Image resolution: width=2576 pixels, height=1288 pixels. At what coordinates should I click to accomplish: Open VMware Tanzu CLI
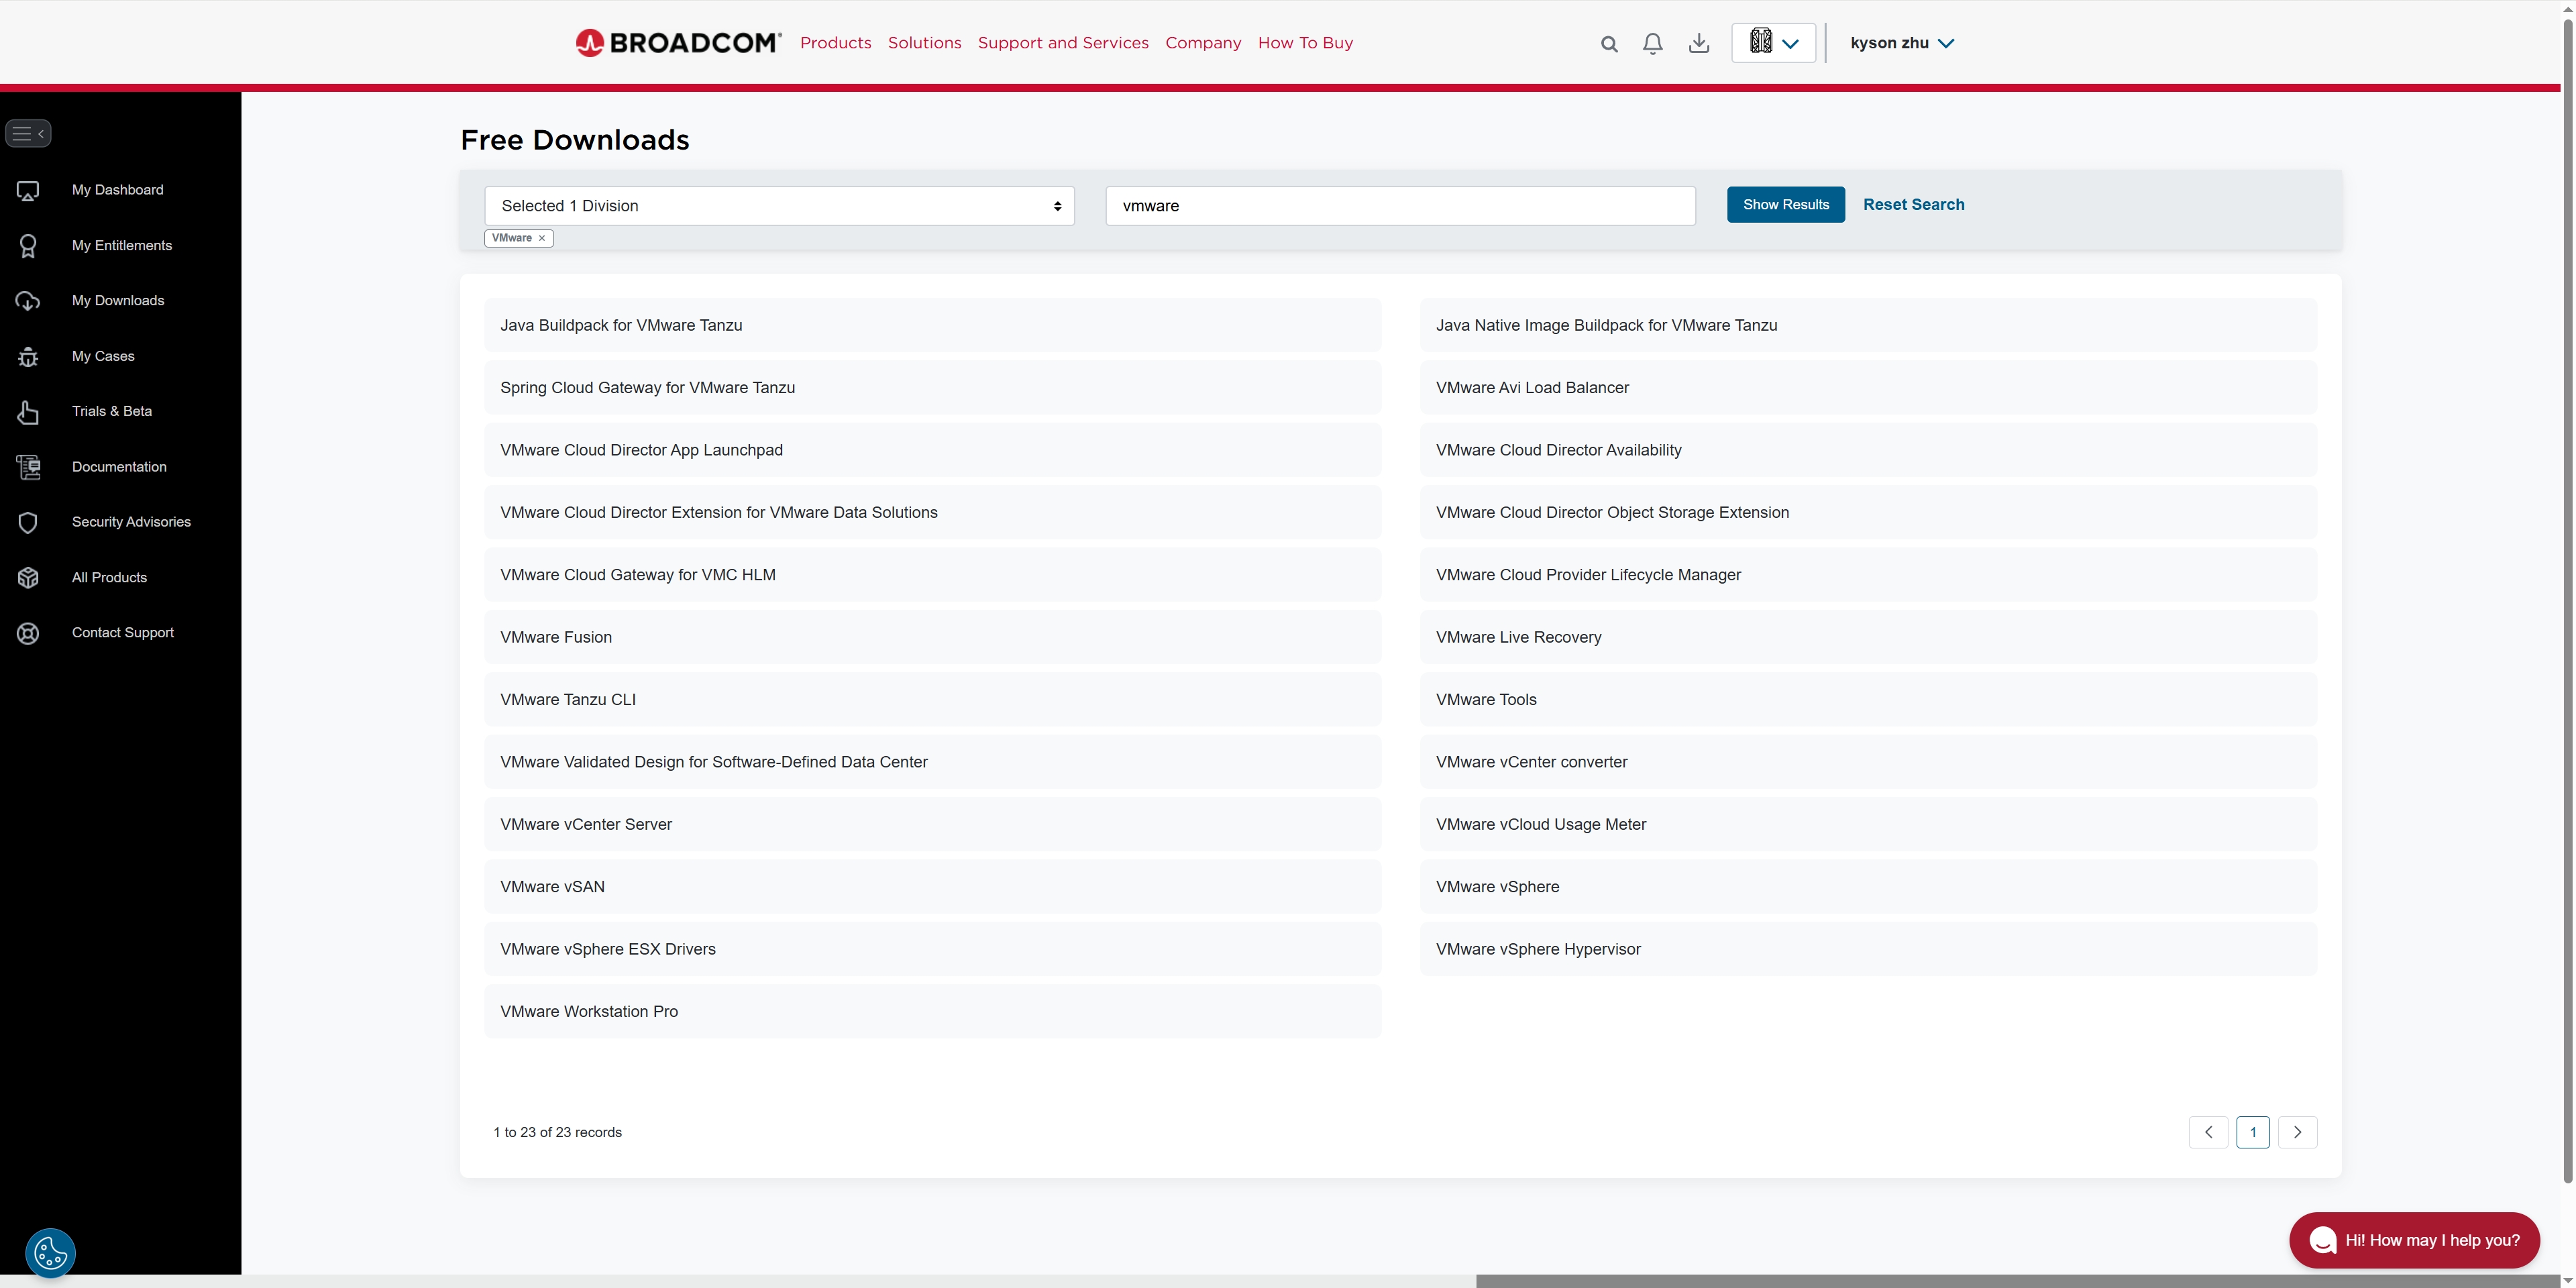coord(932,700)
